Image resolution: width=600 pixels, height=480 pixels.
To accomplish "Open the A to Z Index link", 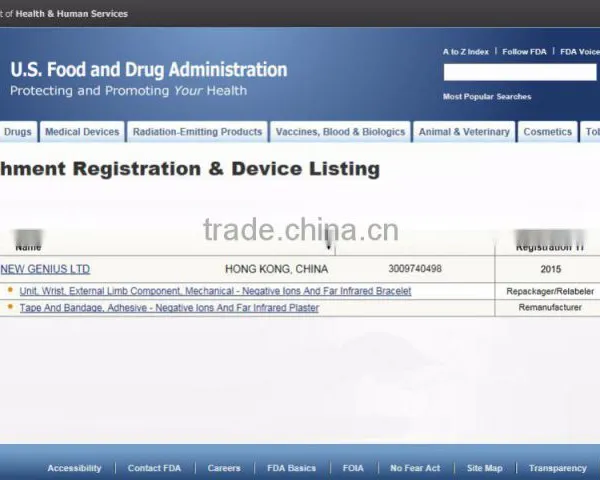I will pyautogui.click(x=466, y=52).
